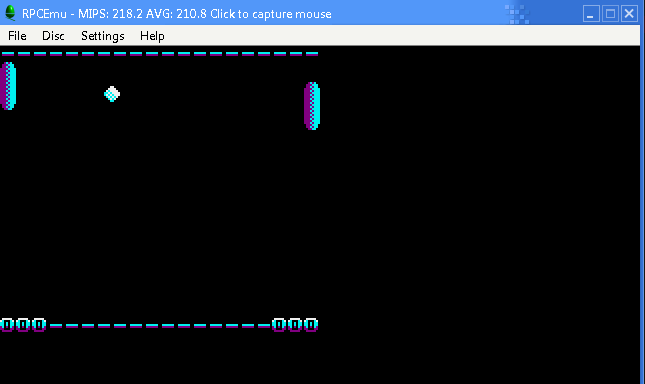
Task: Close the RPCEmu window
Action: point(629,14)
